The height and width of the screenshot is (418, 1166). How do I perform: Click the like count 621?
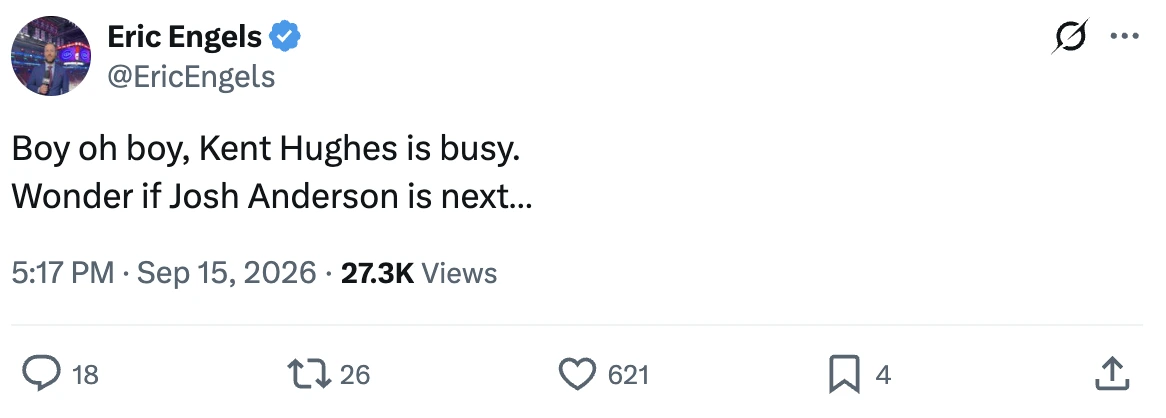click(628, 375)
